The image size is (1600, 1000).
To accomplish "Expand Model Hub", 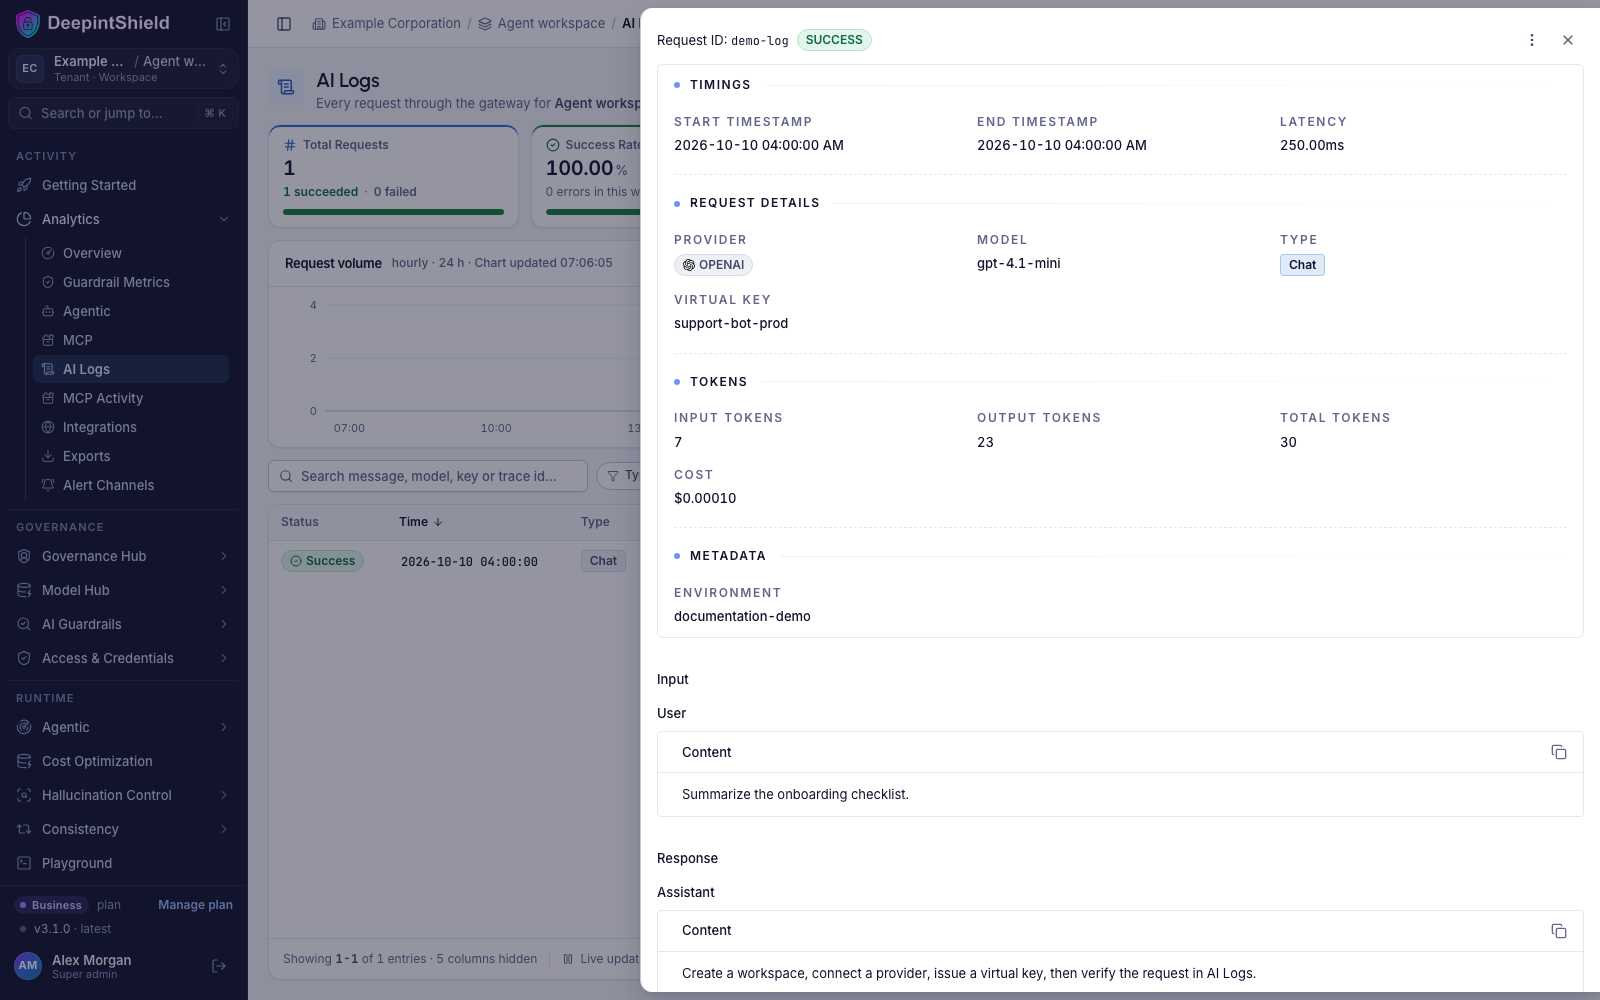I will [124, 590].
